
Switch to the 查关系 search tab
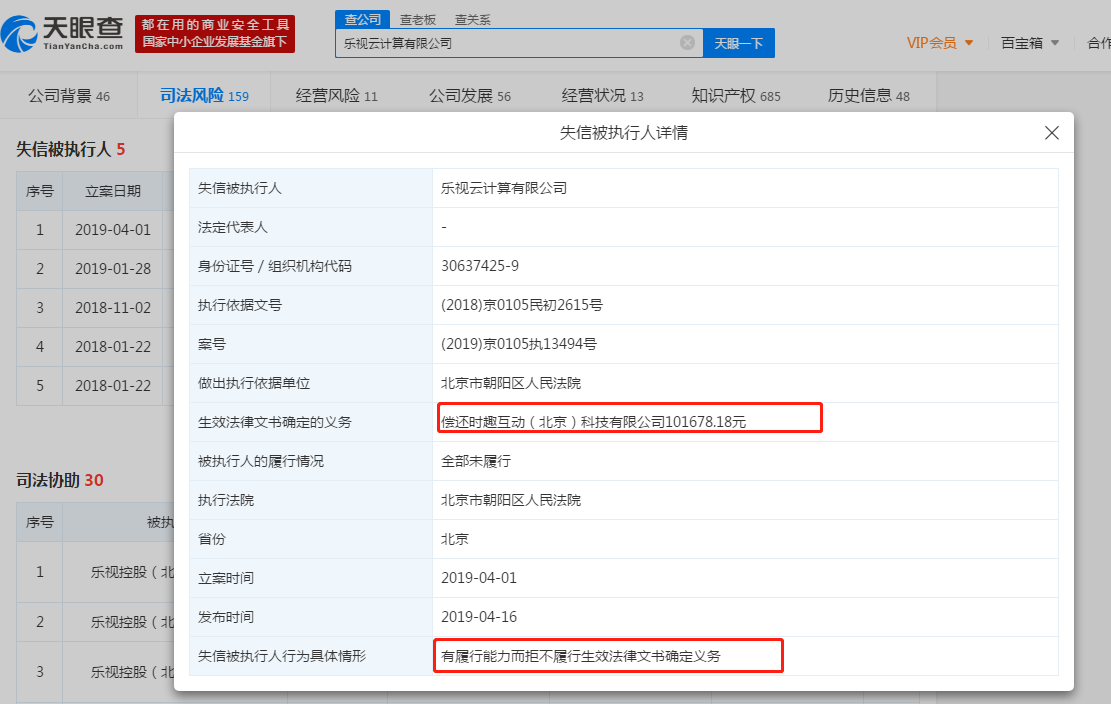[x=473, y=20]
